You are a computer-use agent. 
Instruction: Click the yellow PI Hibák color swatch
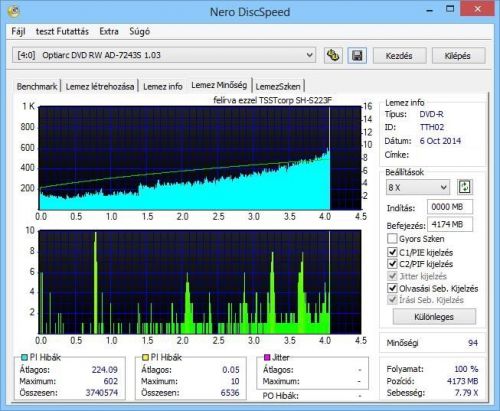point(145,358)
